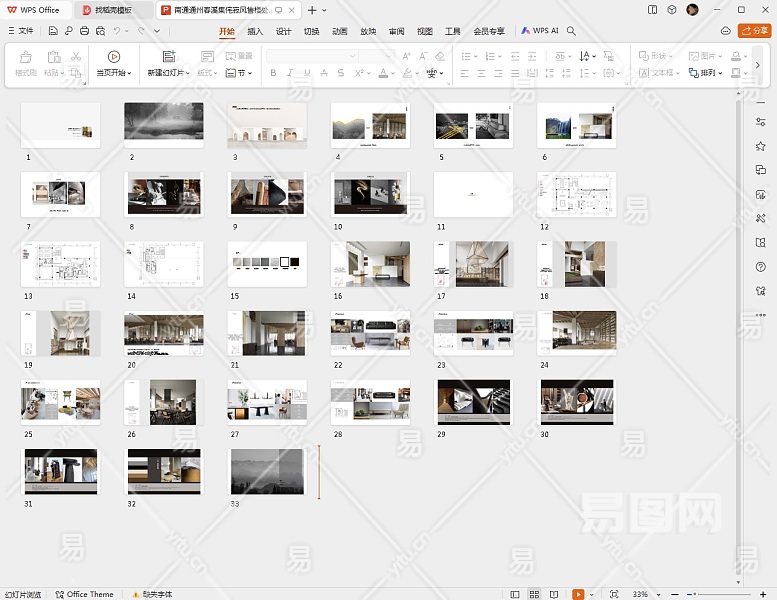
Task: Click the 当页开始 slideshow play icon
Action: (113, 57)
